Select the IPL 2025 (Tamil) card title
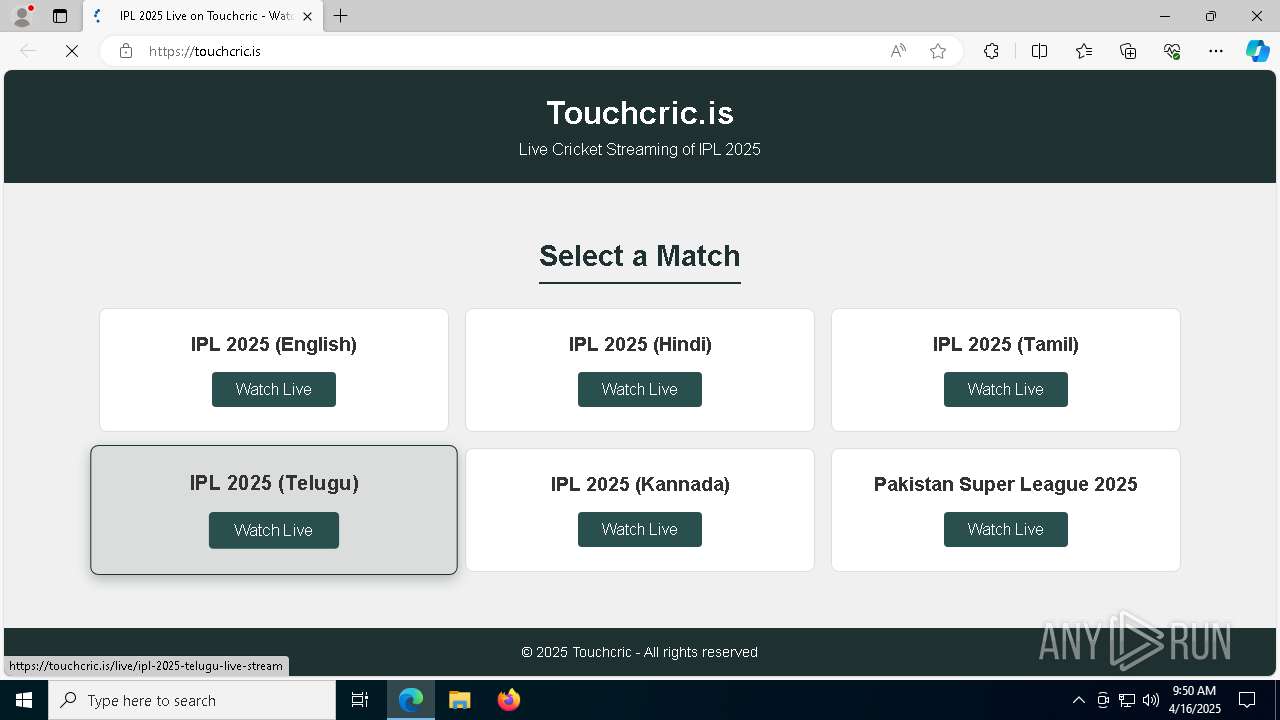This screenshot has height=720, width=1280. (x=1006, y=344)
